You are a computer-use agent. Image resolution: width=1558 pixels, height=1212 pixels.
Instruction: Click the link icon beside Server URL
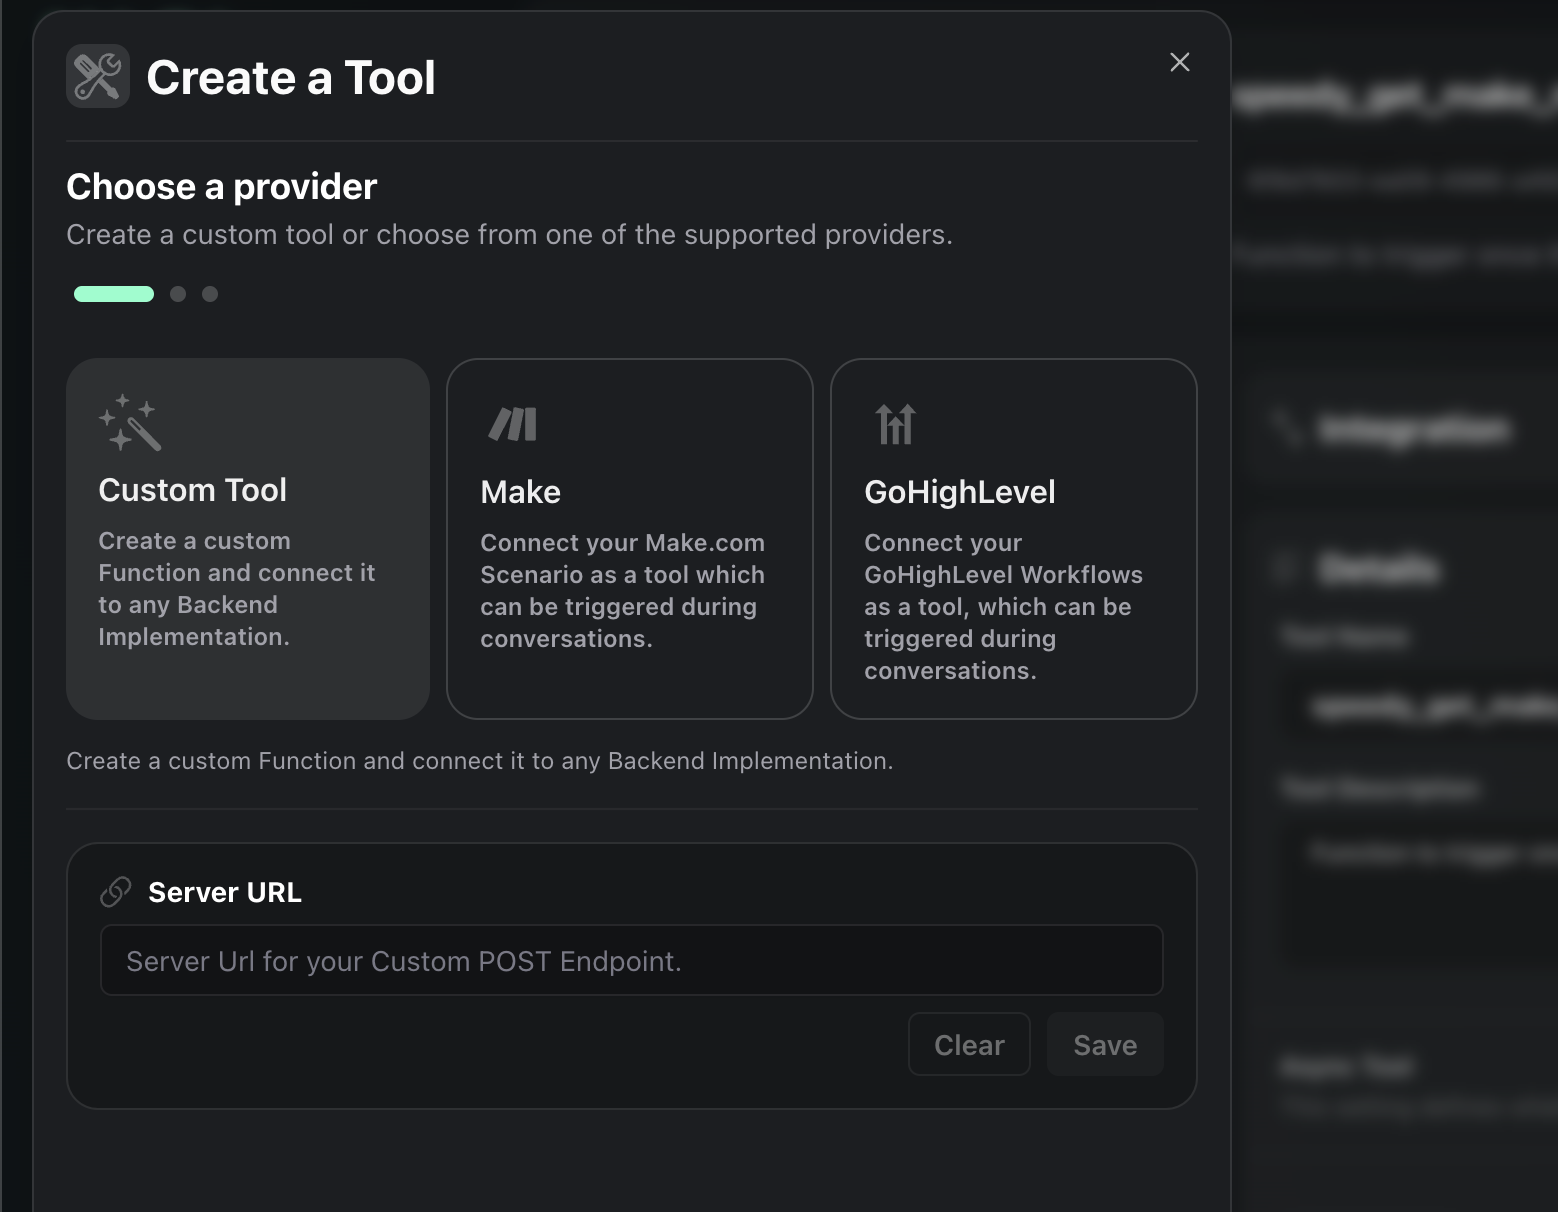point(116,892)
